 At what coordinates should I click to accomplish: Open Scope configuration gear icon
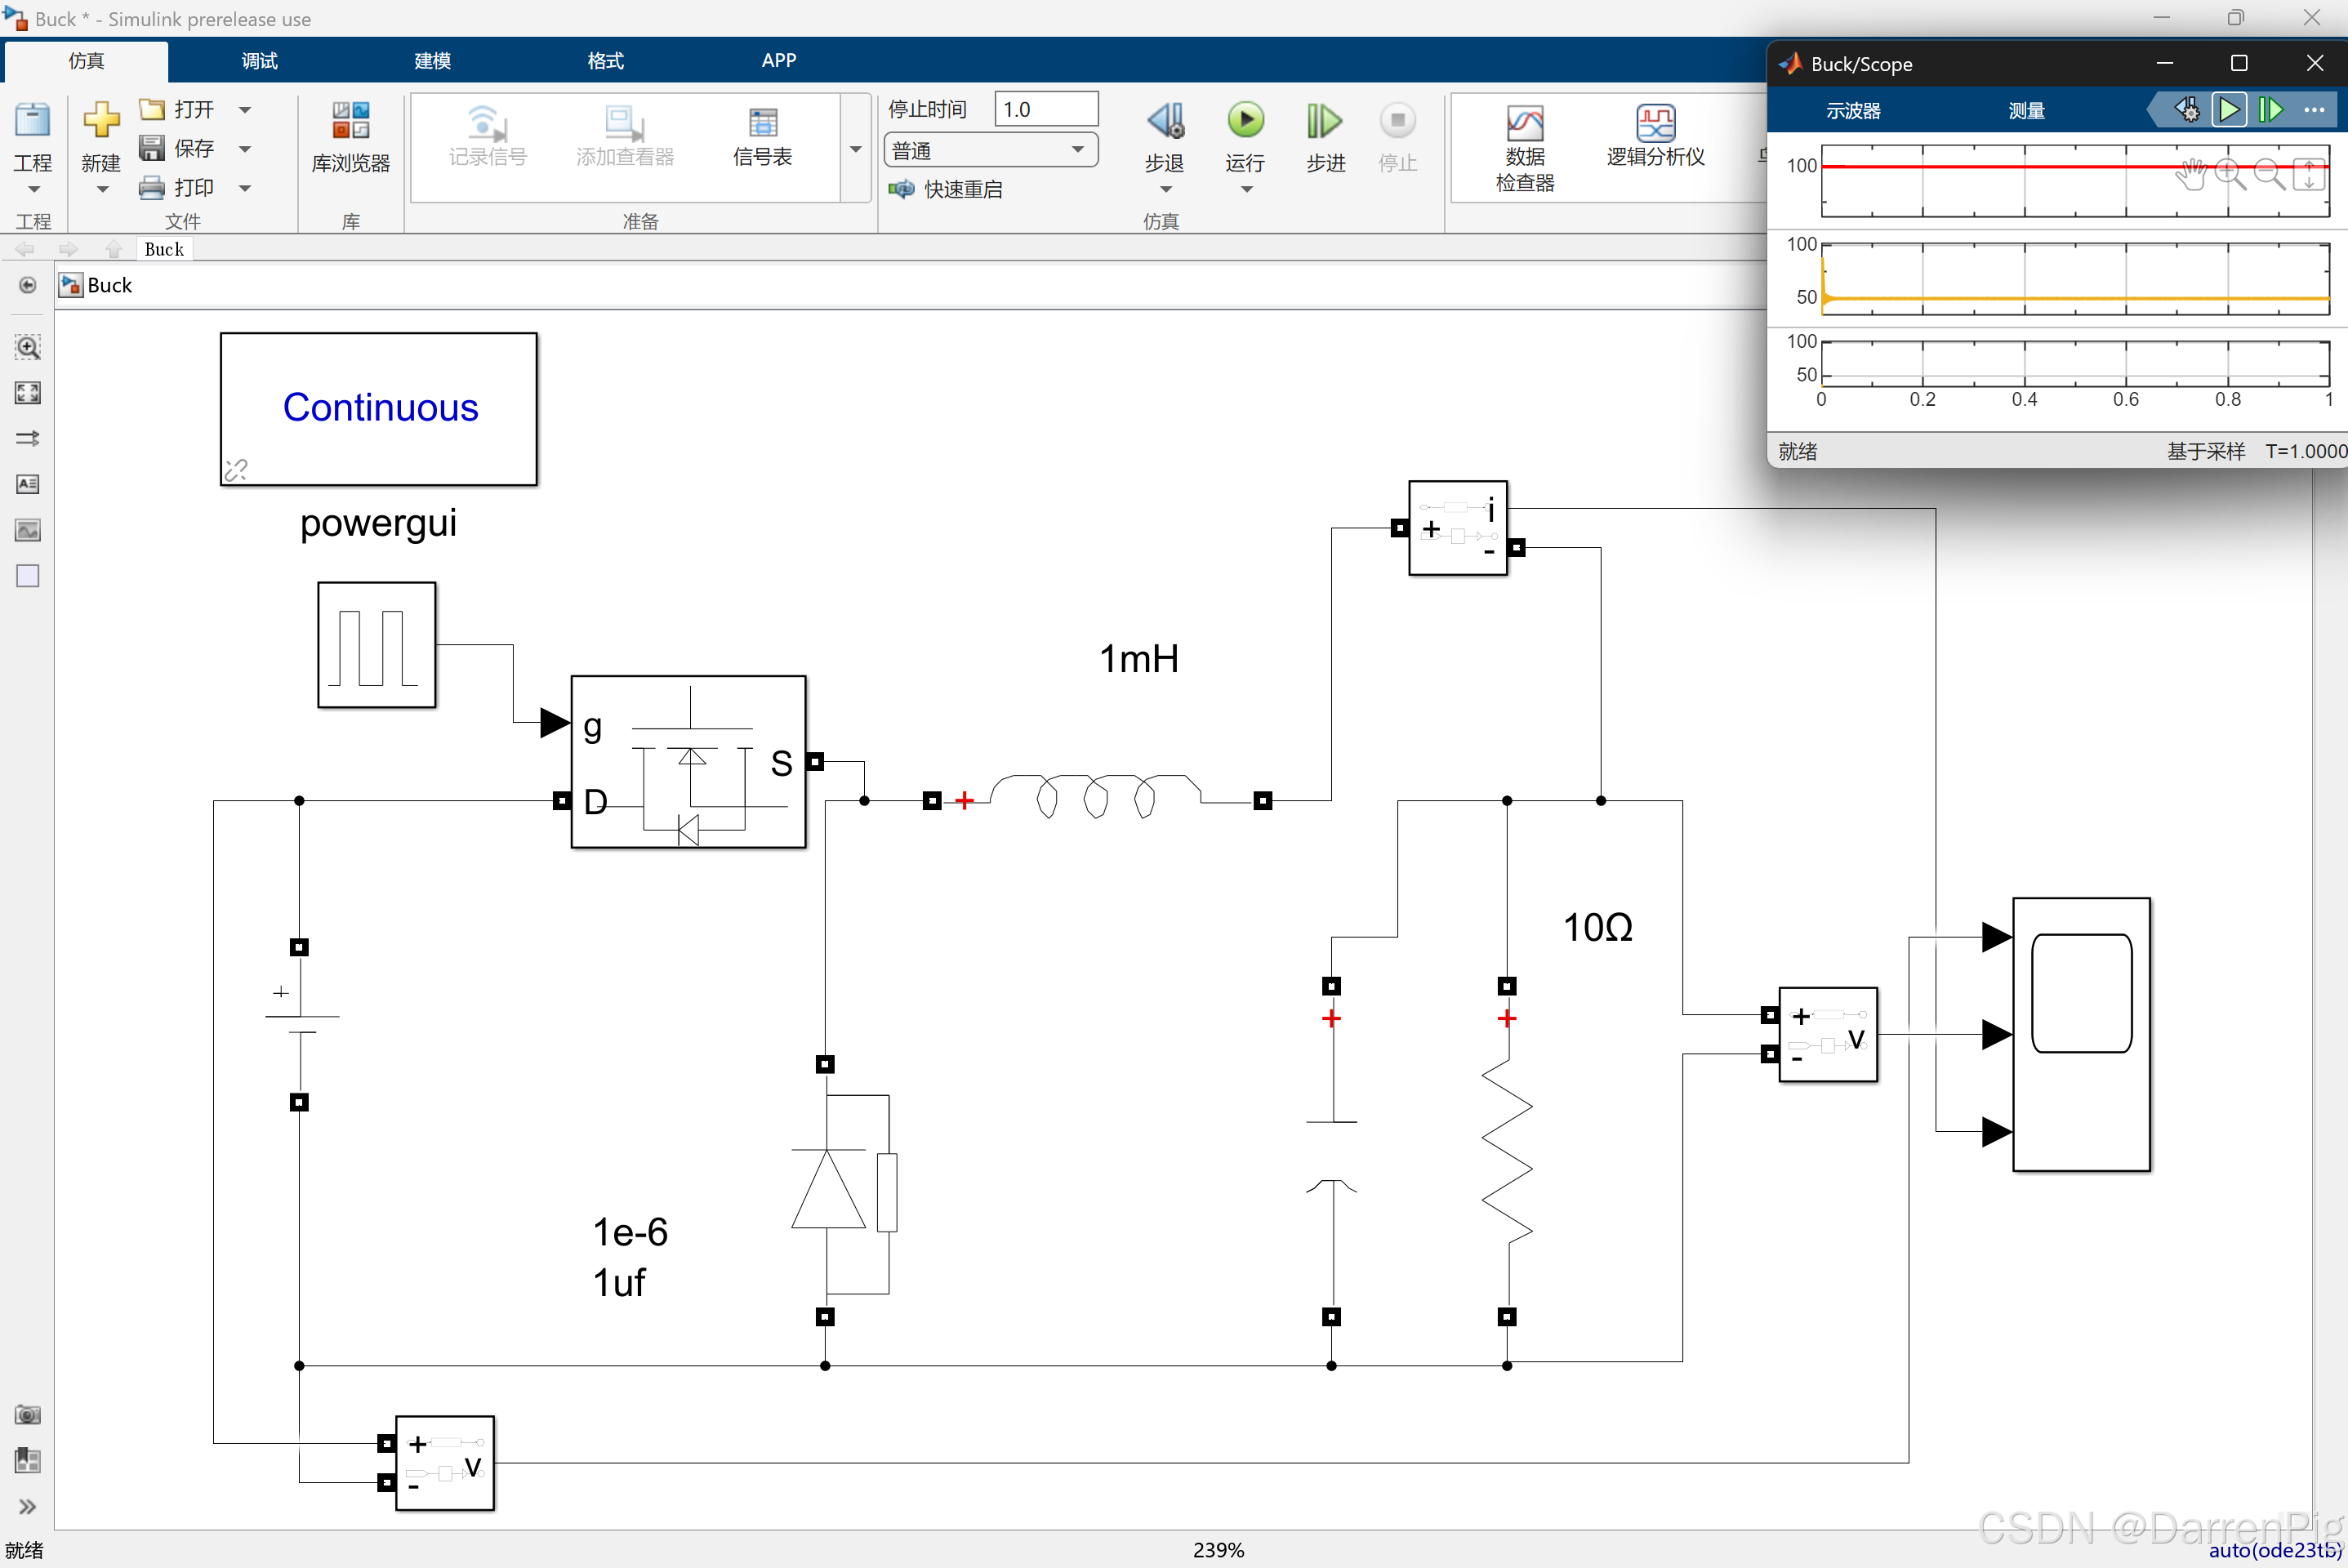(x=2187, y=110)
